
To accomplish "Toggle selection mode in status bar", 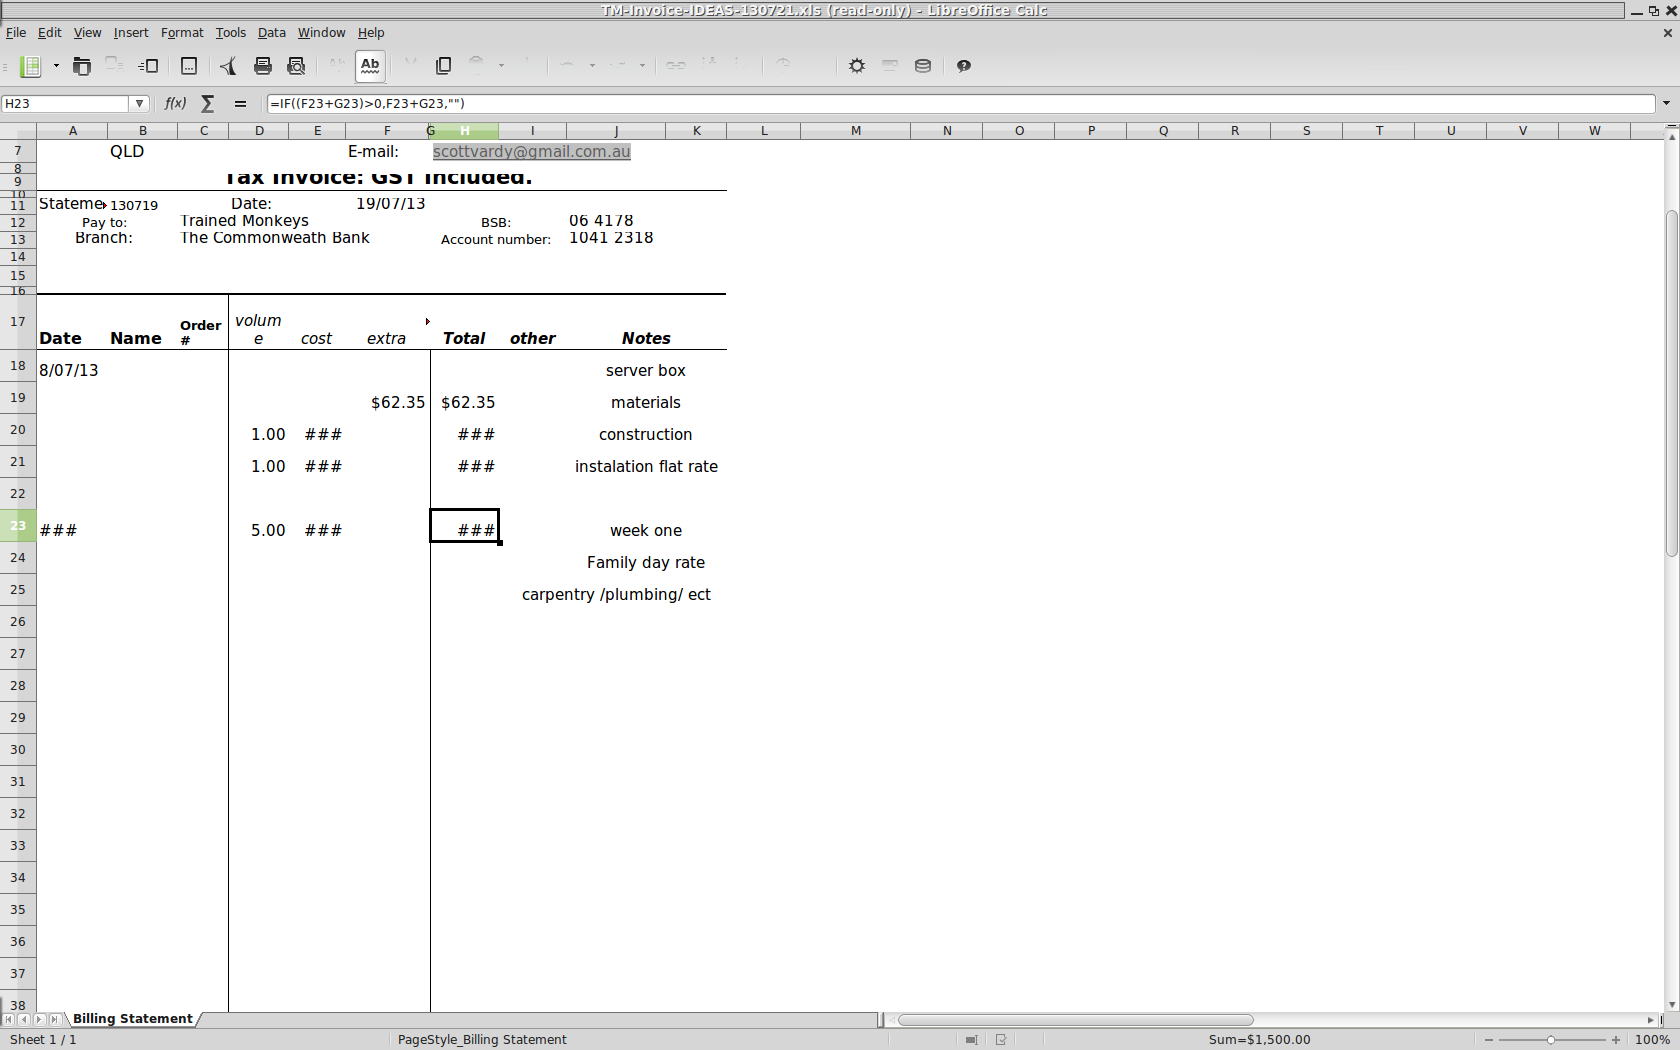I will 971,1040.
